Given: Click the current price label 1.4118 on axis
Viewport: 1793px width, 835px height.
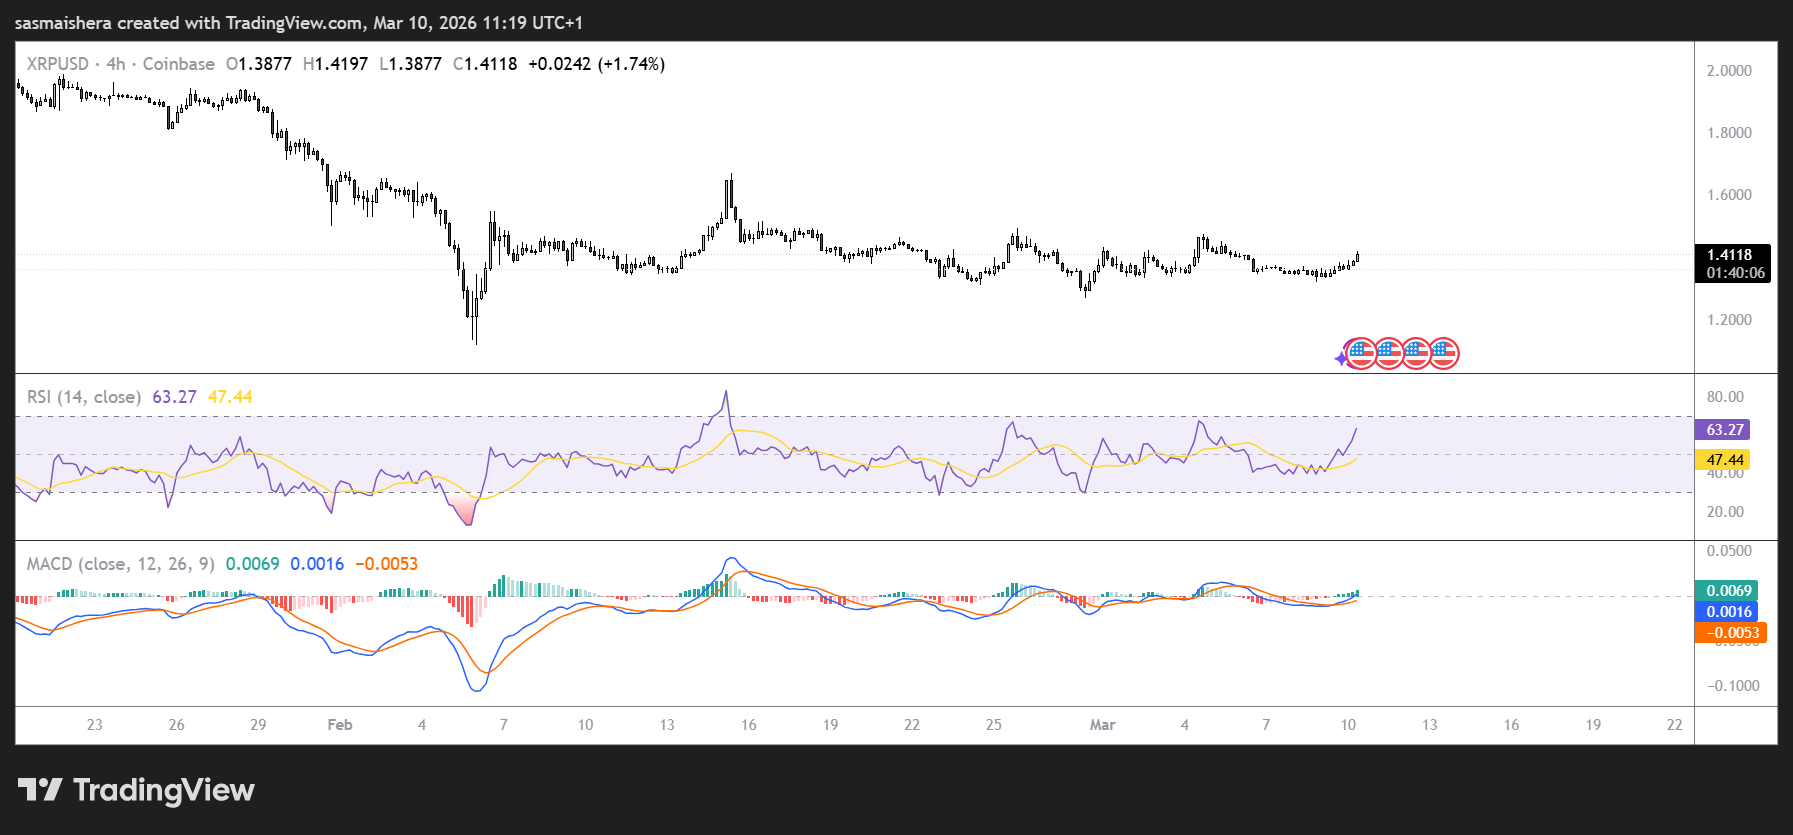Looking at the screenshot, I should tap(1732, 255).
